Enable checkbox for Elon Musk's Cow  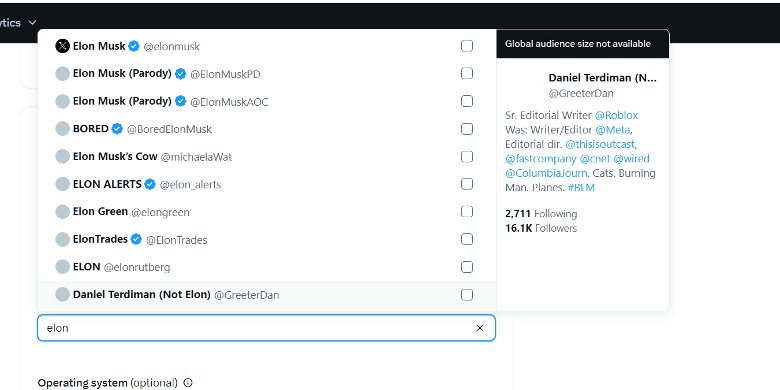467,157
